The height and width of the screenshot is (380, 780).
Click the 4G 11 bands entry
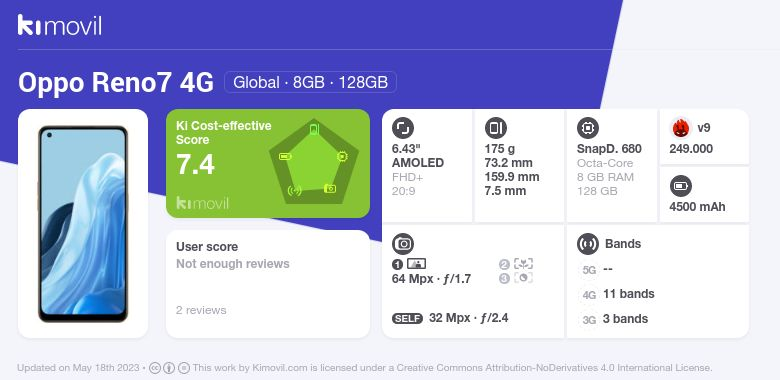coord(618,294)
